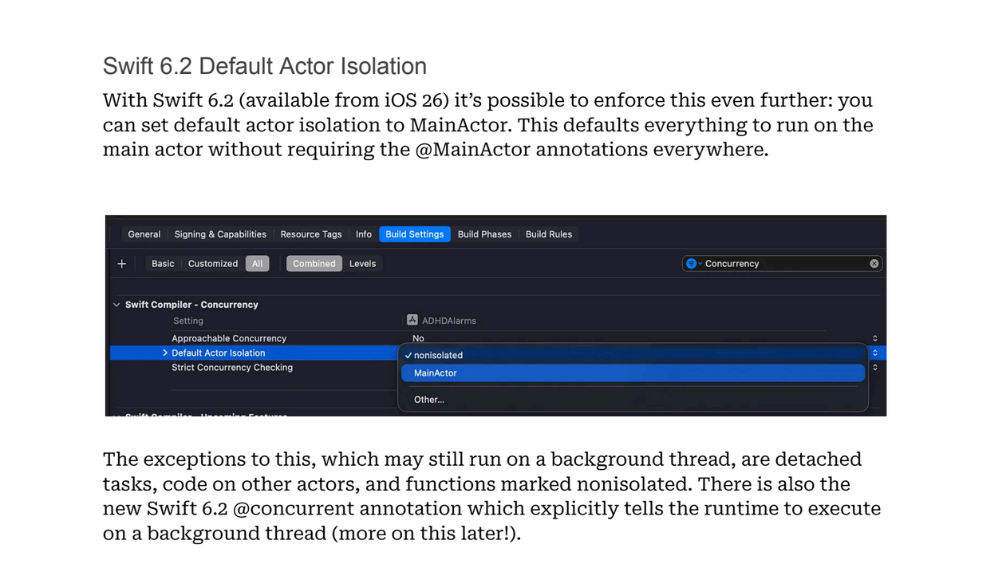Switch to the General tab

click(x=144, y=234)
